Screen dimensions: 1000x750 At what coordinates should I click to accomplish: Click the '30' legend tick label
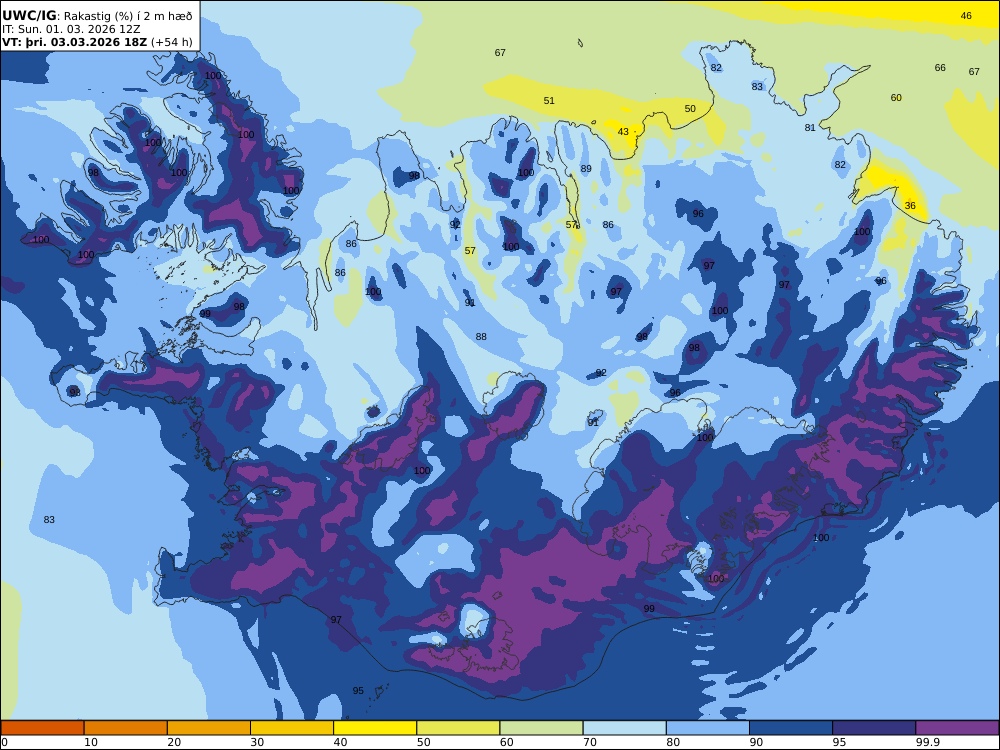click(x=257, y=742)
